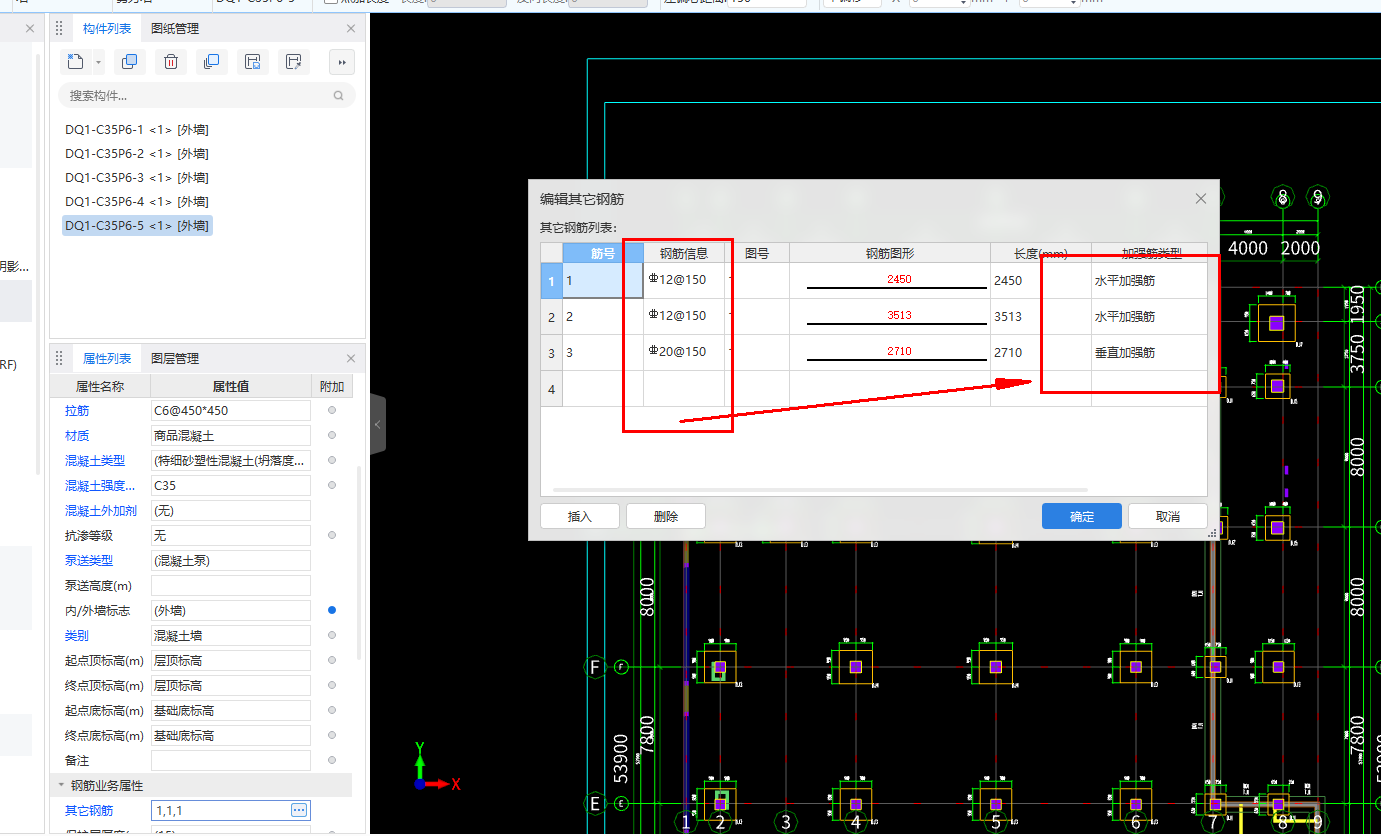The width and height of the screenshot is (1381, 836).
Task: Click the copy component icon
Action: (x=129, y=62)
